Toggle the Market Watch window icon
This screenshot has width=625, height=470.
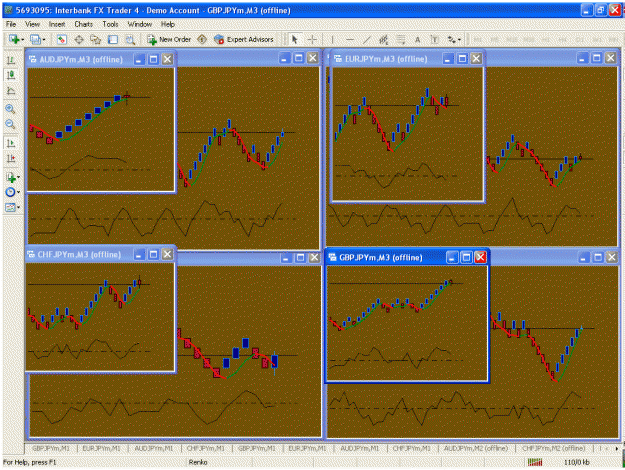(x=61, y=39)
